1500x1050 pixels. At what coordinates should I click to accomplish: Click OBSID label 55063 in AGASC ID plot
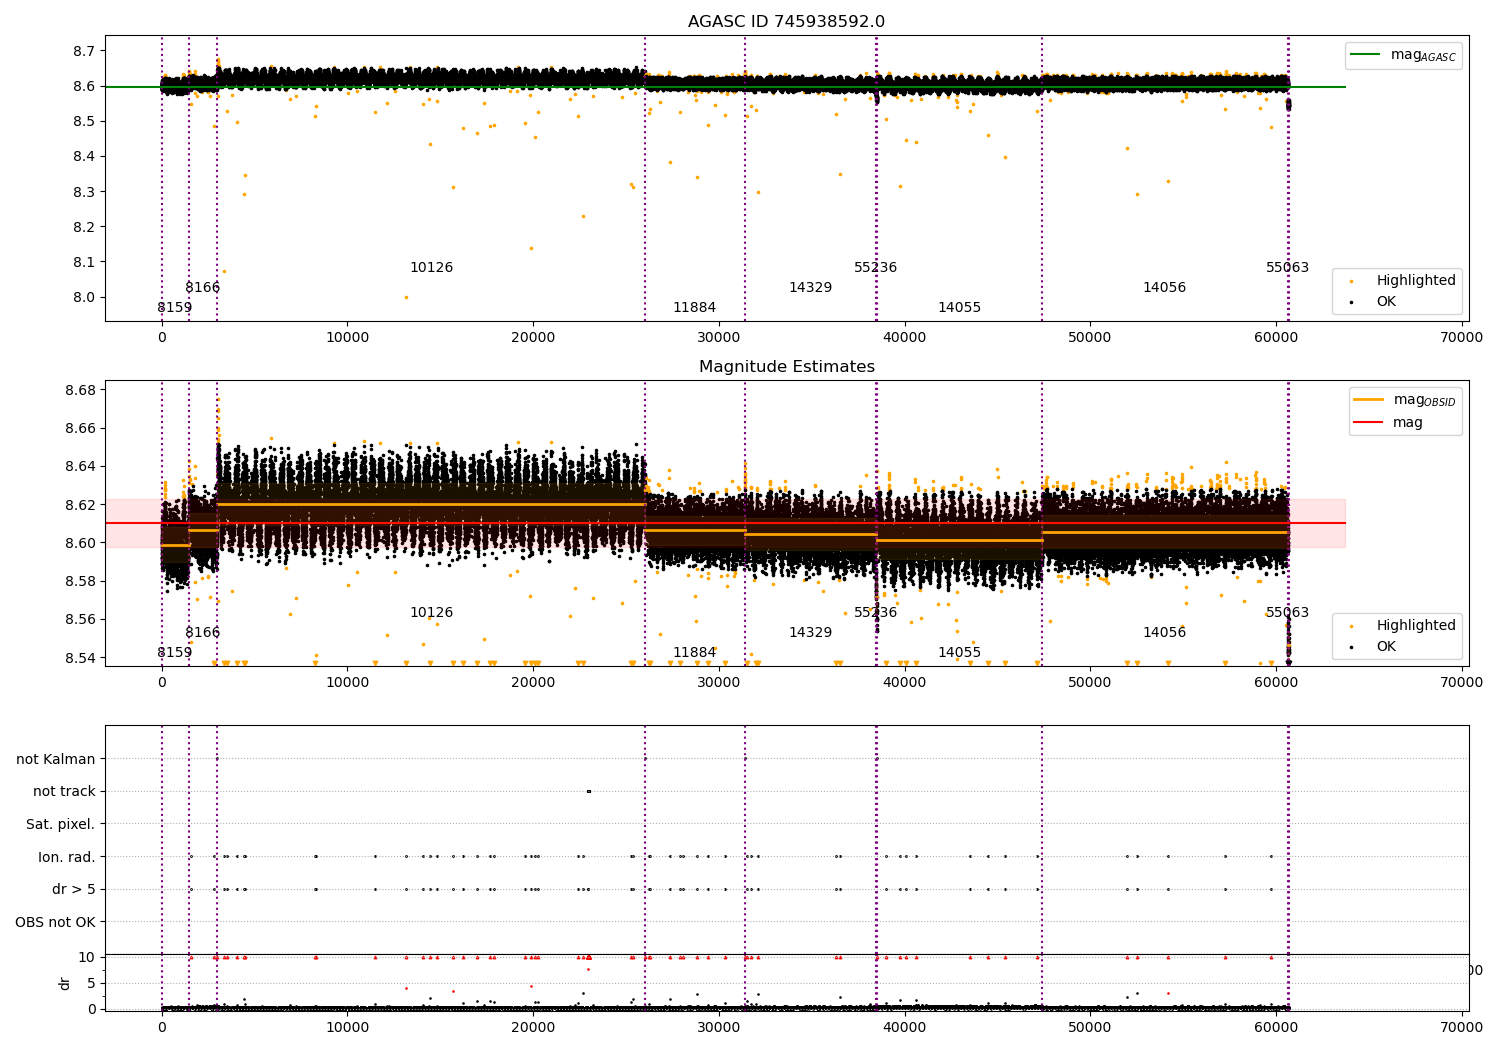[1287, 268]
